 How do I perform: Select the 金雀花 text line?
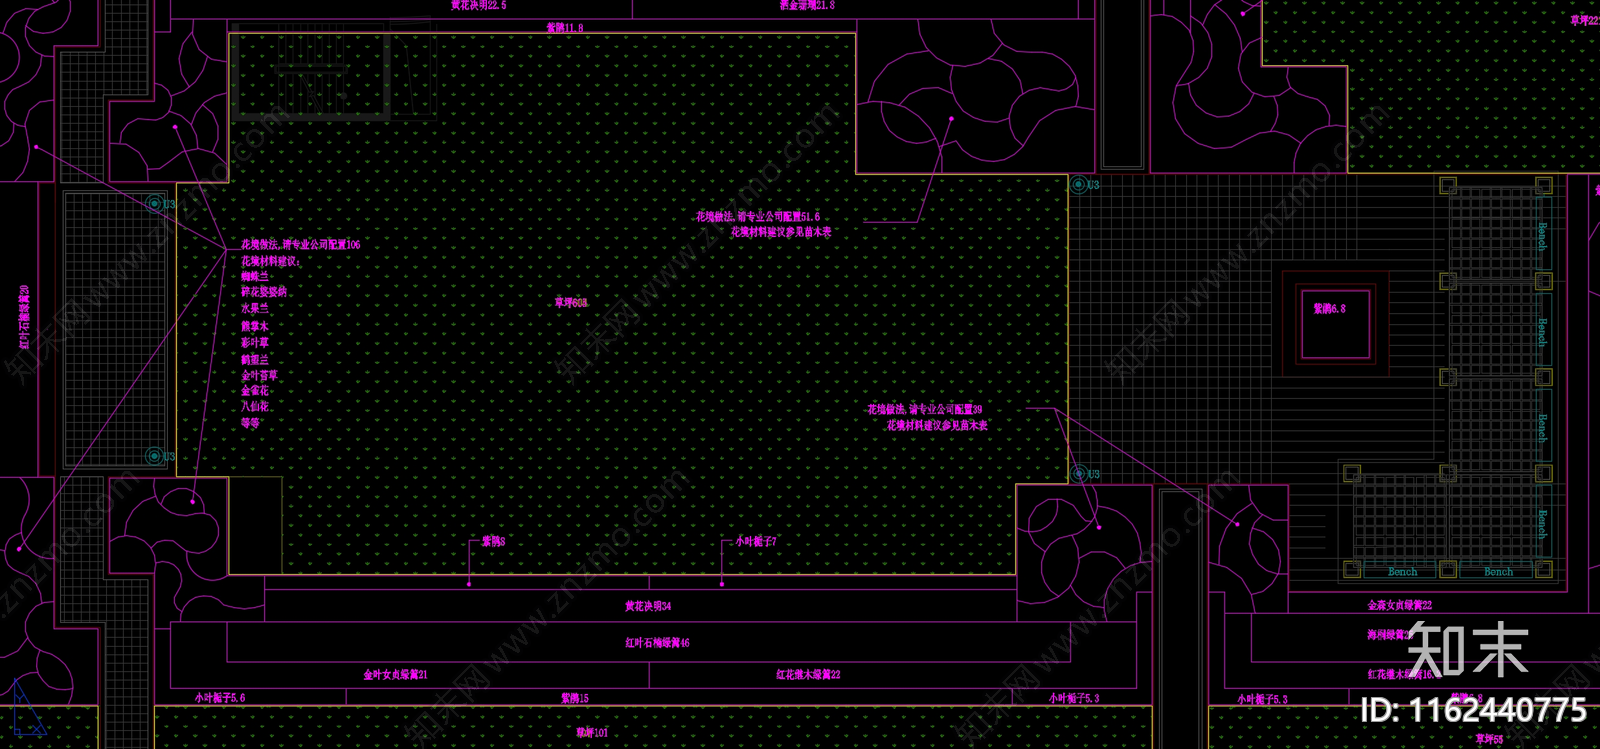pyautogui.click(x=254, y=390)
